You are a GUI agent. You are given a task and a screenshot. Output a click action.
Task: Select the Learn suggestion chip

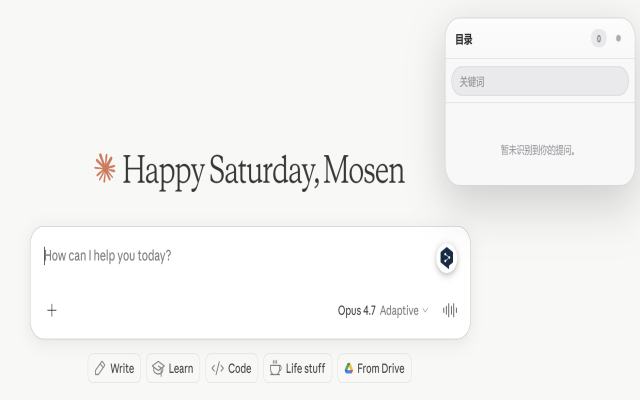(x=173, y=368)
